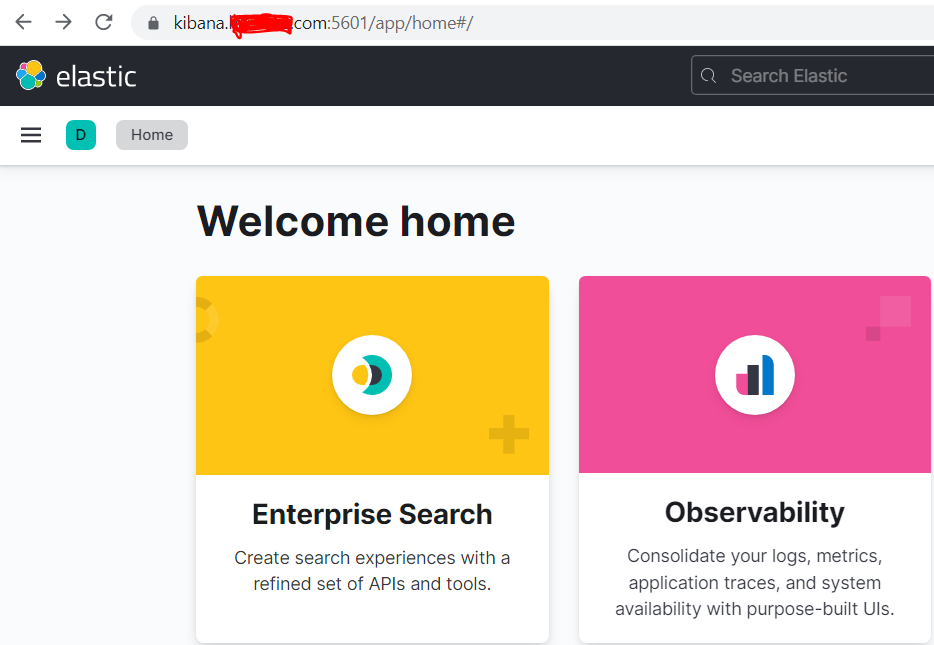934x645 pixels.
Task: Click the magnifier icon in Search Elastic
Action: point(708,76)
